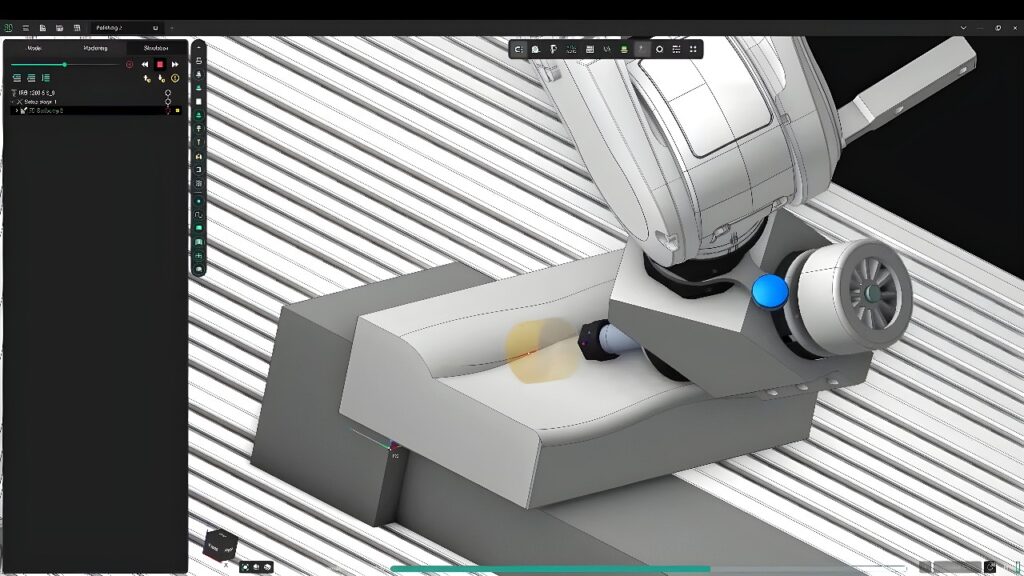Click the green dot icon in the vertical toolbar
Image resolution: width=1024 pixels, height=576 pixels.
(199, 201)
